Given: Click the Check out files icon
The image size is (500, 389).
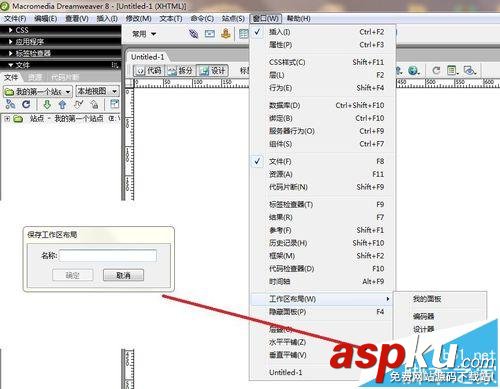Looking at the screenshot, I should click(78, 105).
